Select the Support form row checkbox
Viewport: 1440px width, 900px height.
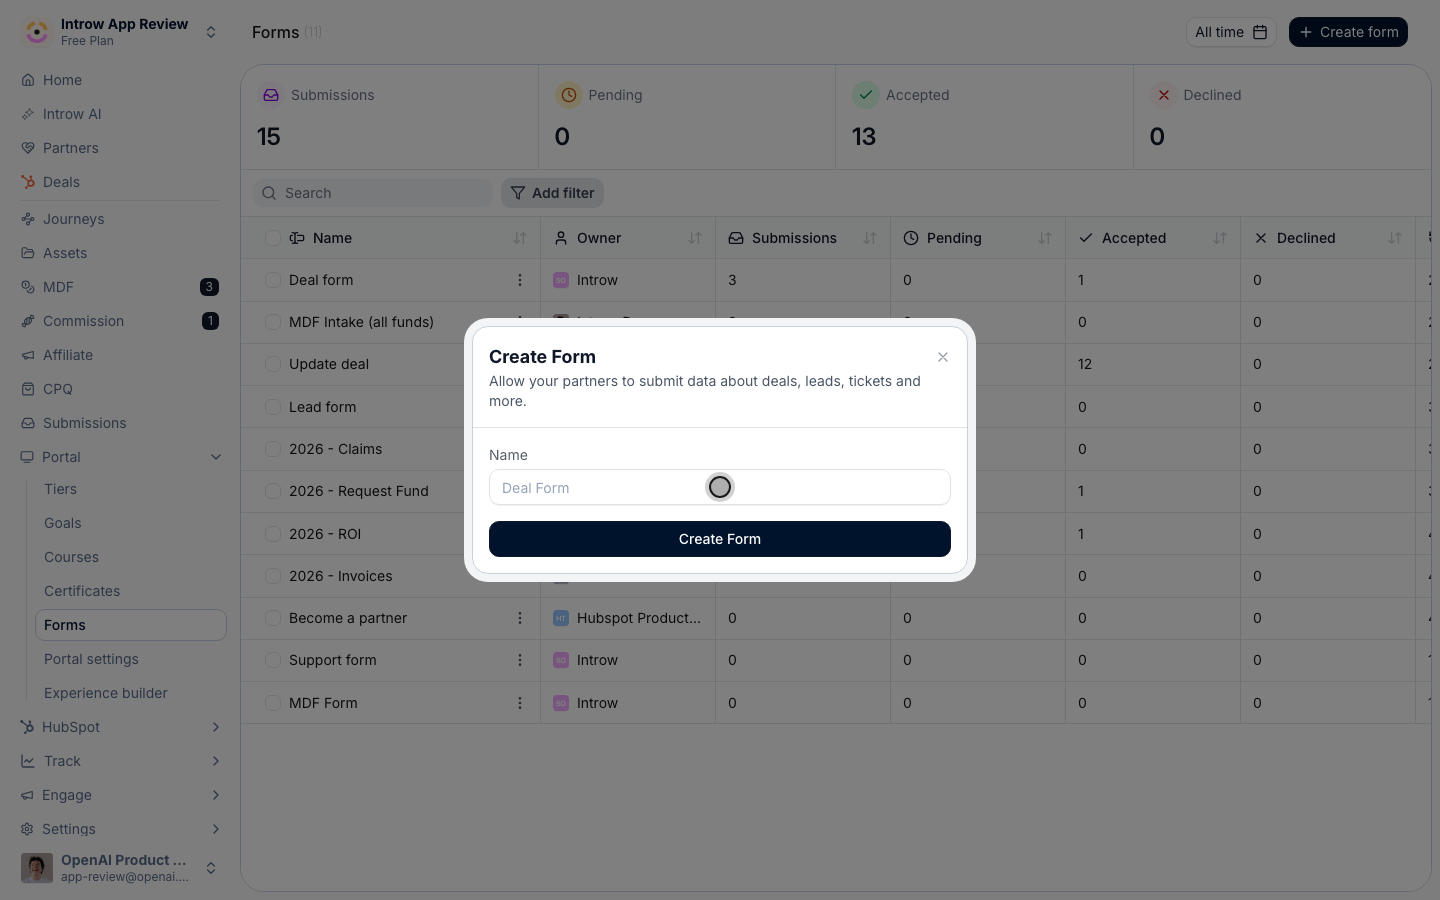272,660
